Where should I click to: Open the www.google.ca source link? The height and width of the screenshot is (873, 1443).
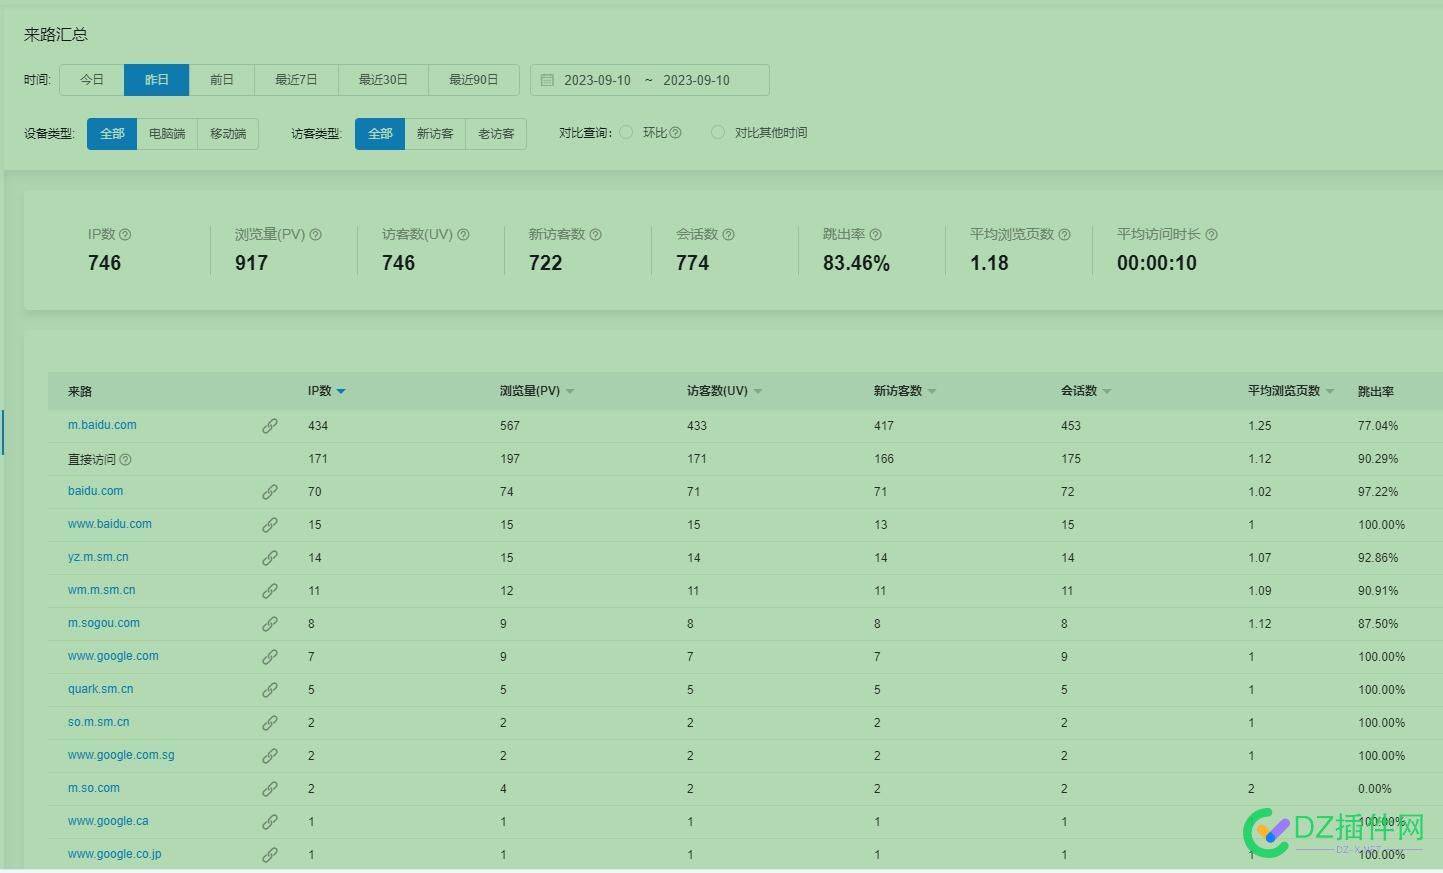108,821
